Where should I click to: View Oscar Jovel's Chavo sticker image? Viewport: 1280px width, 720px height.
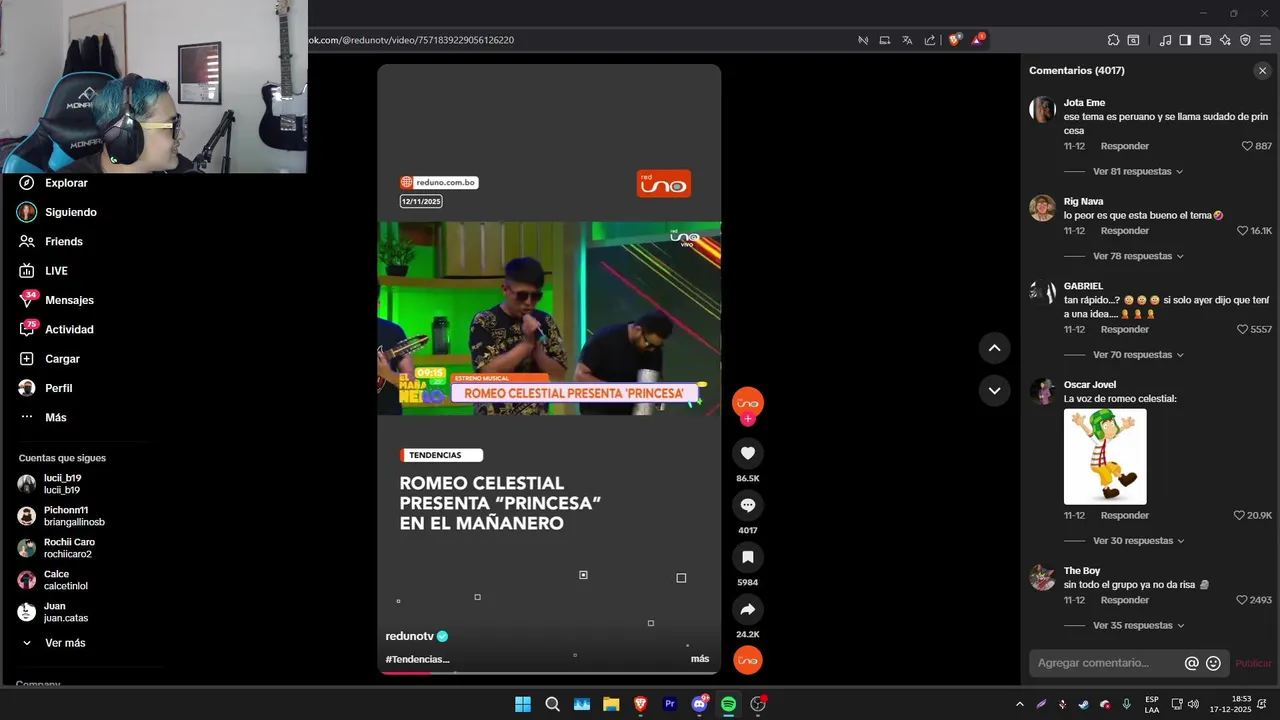(x=1105, y=457)
